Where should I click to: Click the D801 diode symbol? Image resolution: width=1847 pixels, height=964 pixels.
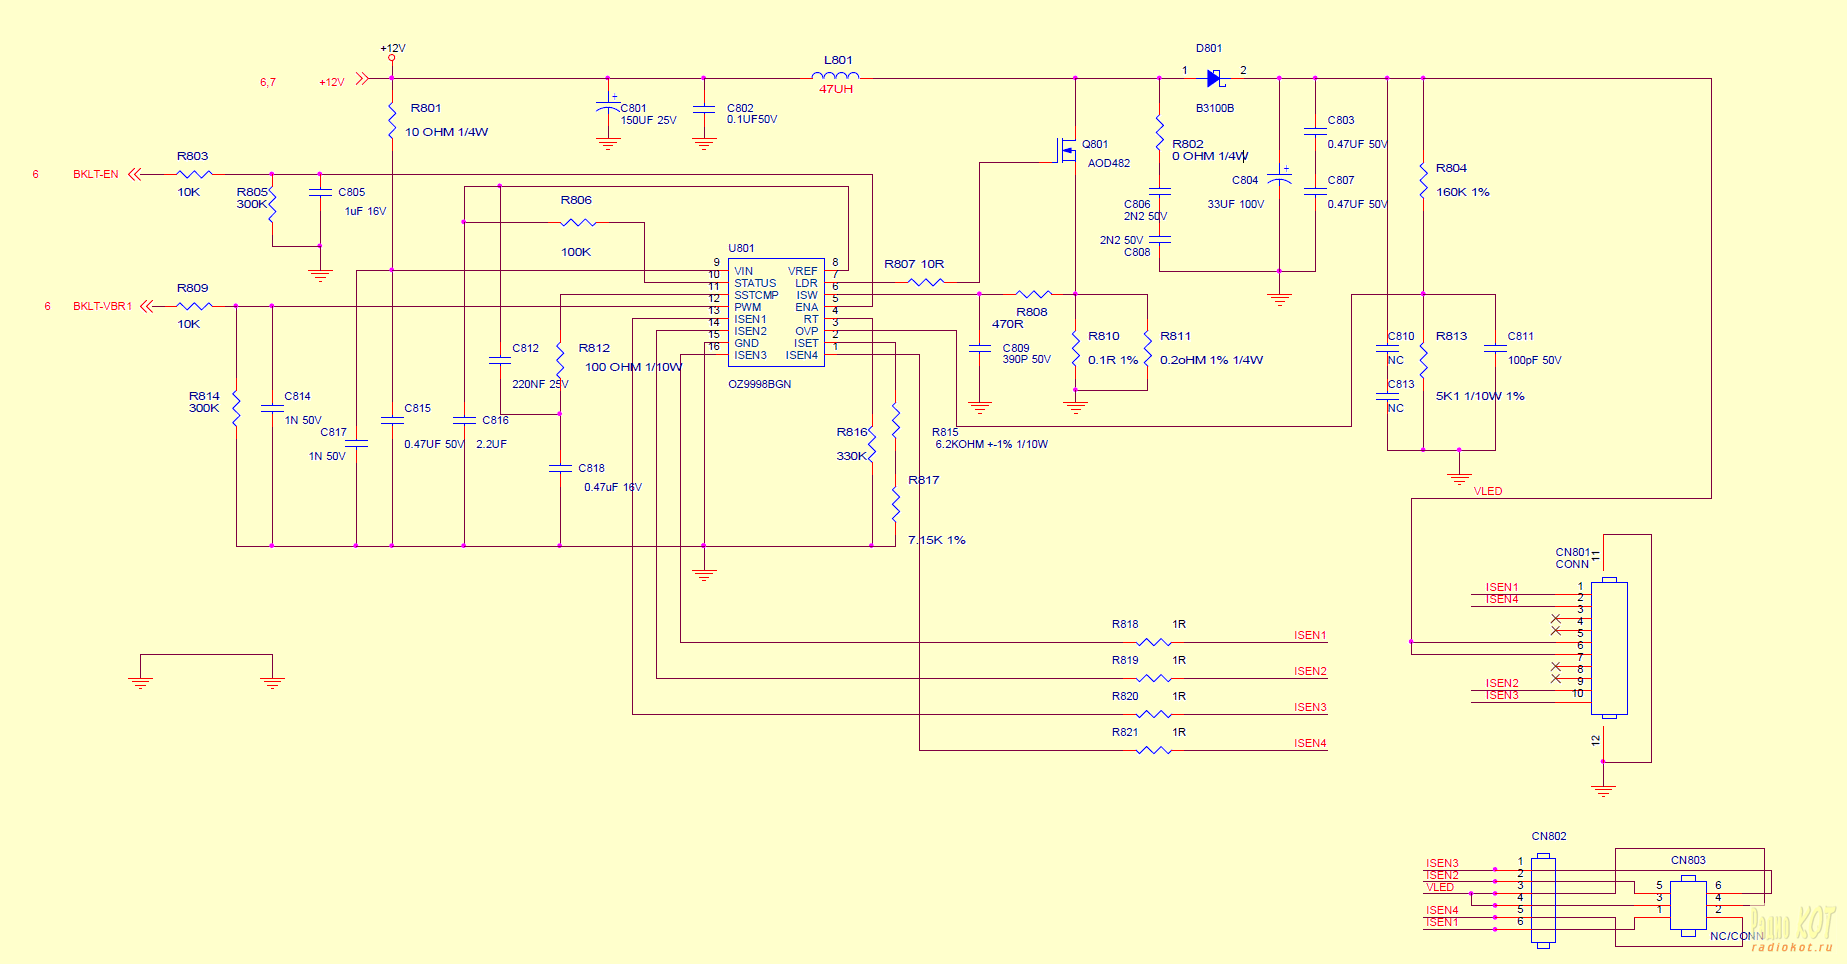tap(1215, 78)
